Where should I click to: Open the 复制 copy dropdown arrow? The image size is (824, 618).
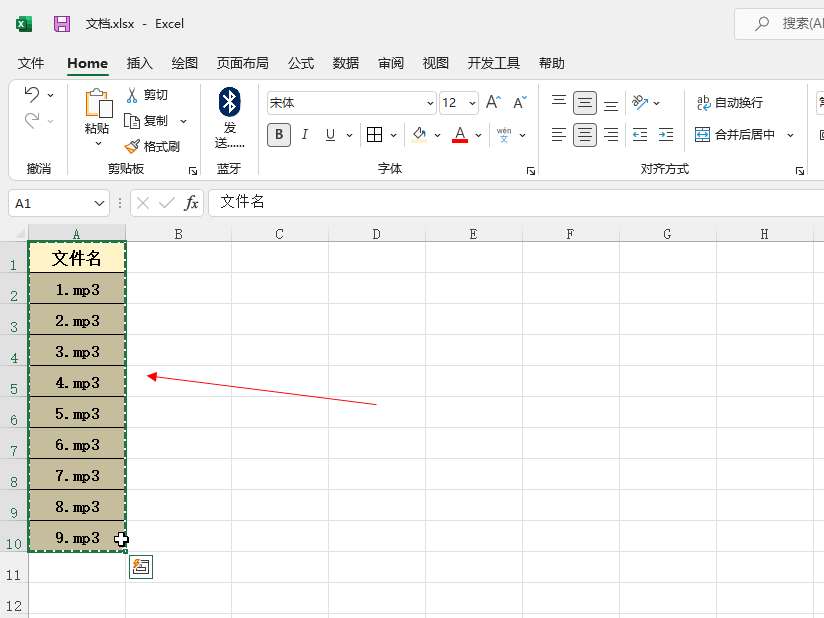click(183, 121)
